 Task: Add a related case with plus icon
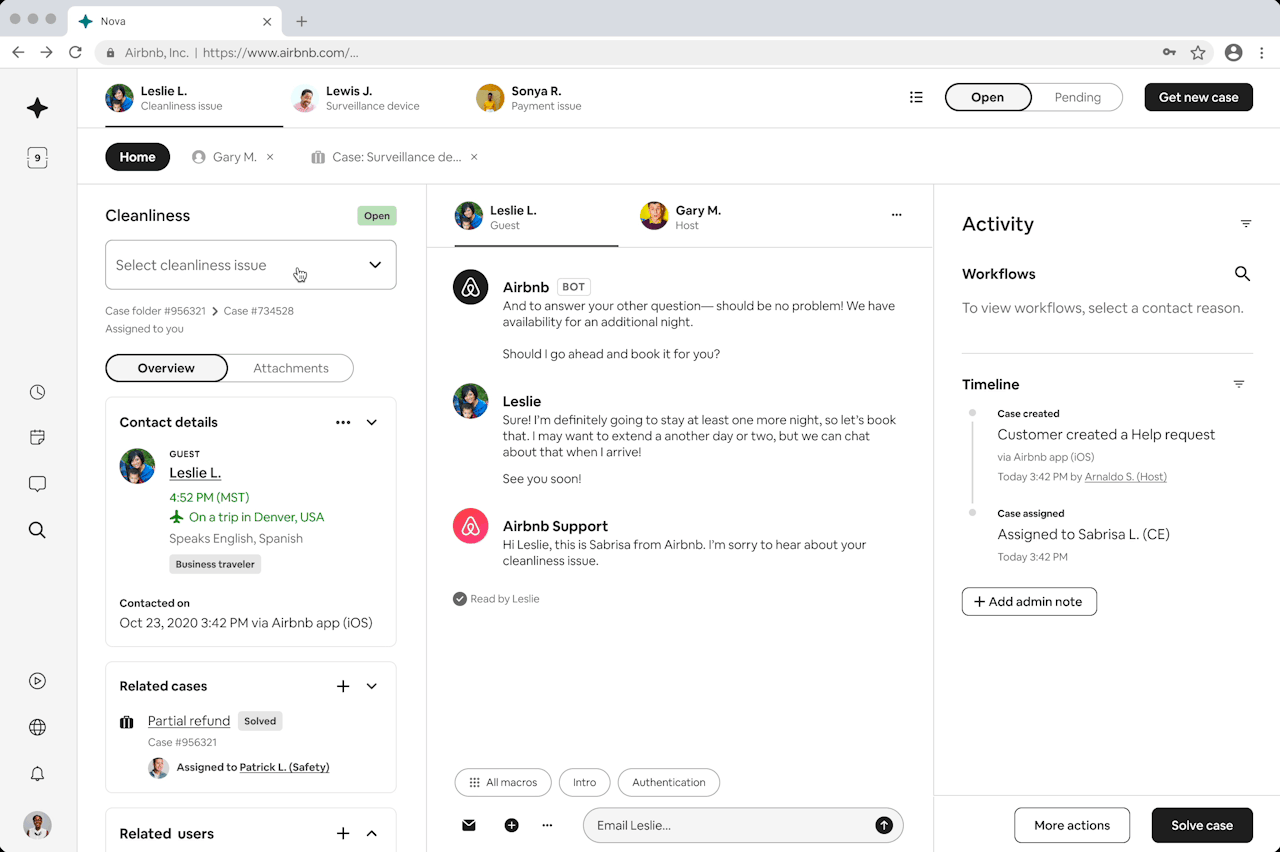343,686
